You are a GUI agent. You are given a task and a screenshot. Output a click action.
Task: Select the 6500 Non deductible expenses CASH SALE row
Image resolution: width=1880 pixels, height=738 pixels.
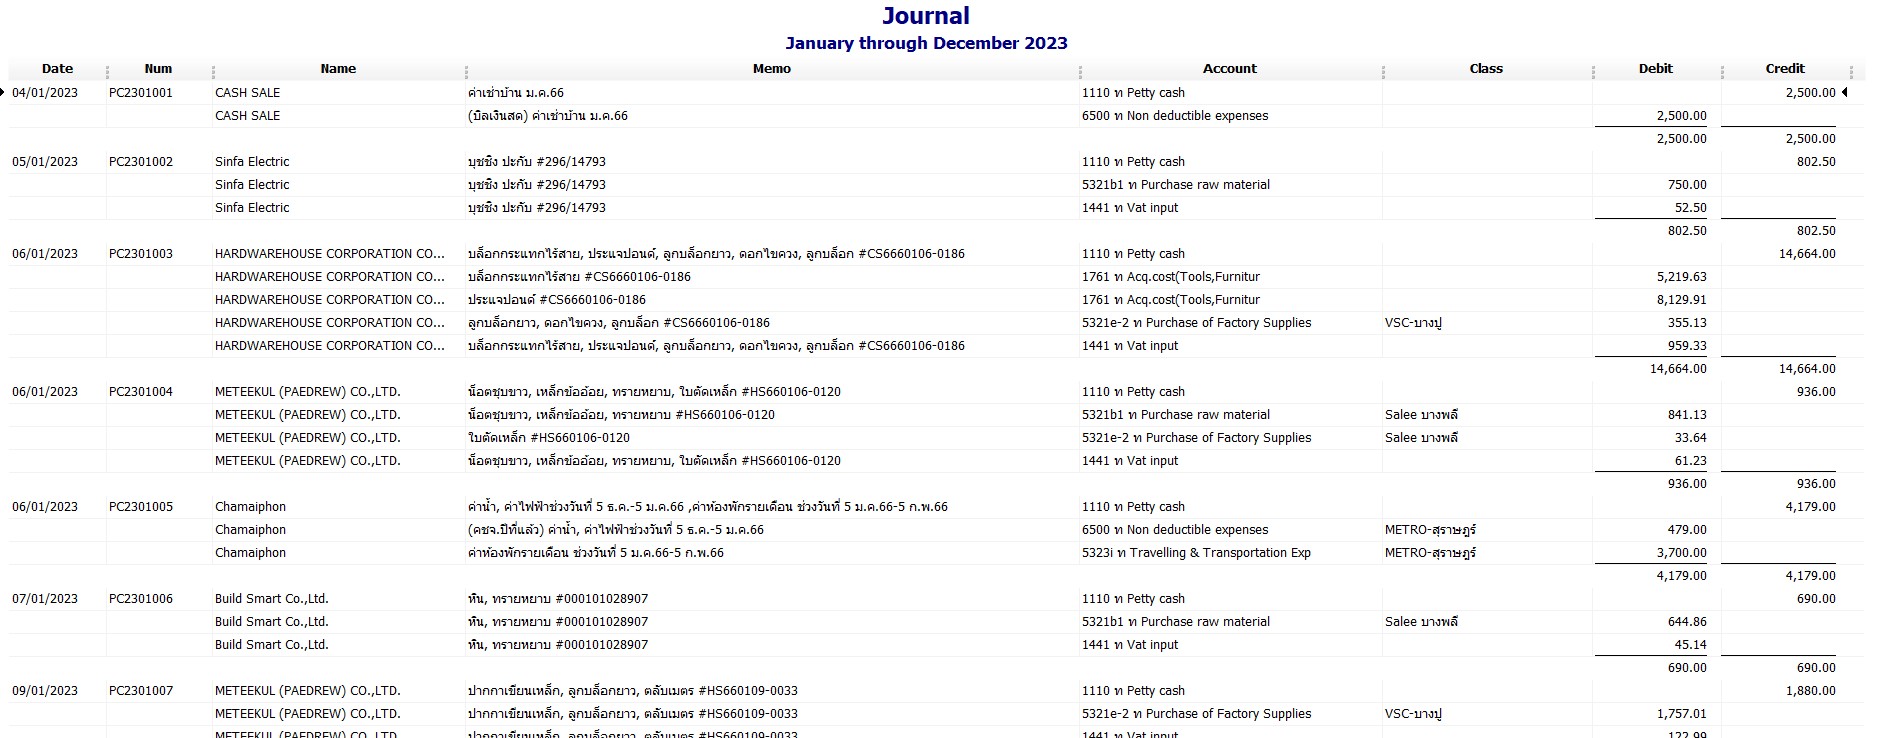(936, 116)
